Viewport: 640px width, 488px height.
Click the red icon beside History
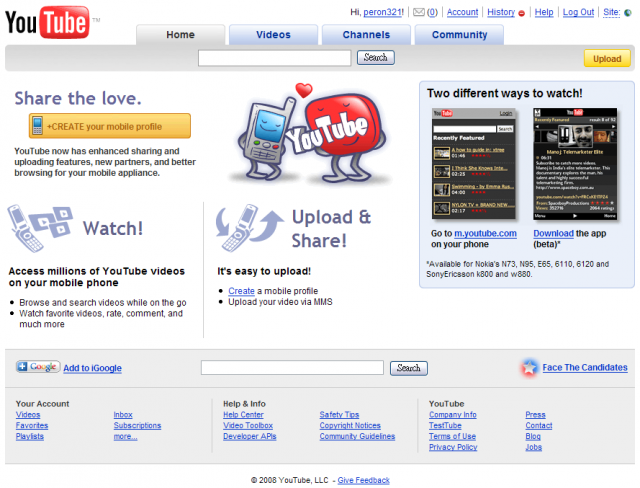(x=521, y=13)
